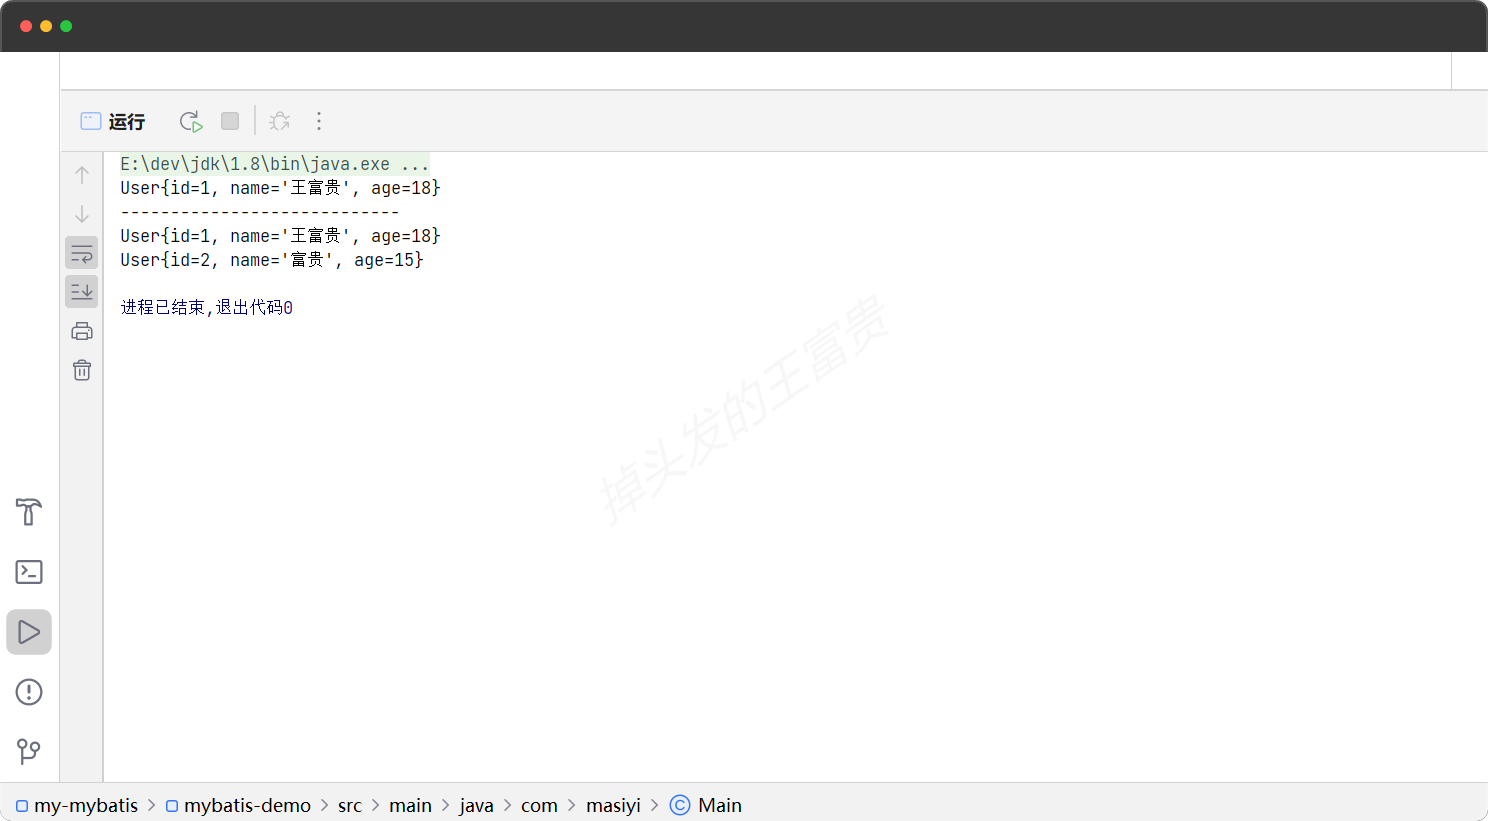The width and height of the screenshot is (1488, 821).
Task: Click the src breadcrumb
Action: (x=350, y=805)
